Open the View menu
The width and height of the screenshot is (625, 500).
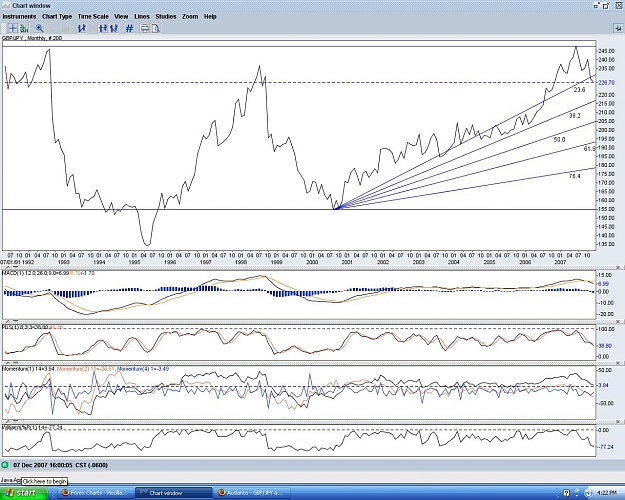[x=121, y=16]
